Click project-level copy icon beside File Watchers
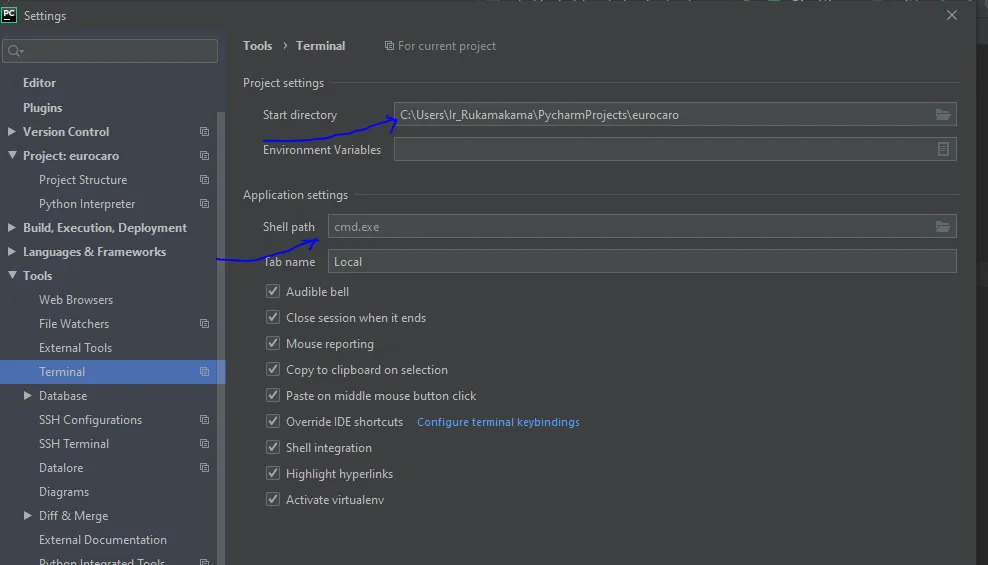The image size is (988, 565). coord(204,324)
